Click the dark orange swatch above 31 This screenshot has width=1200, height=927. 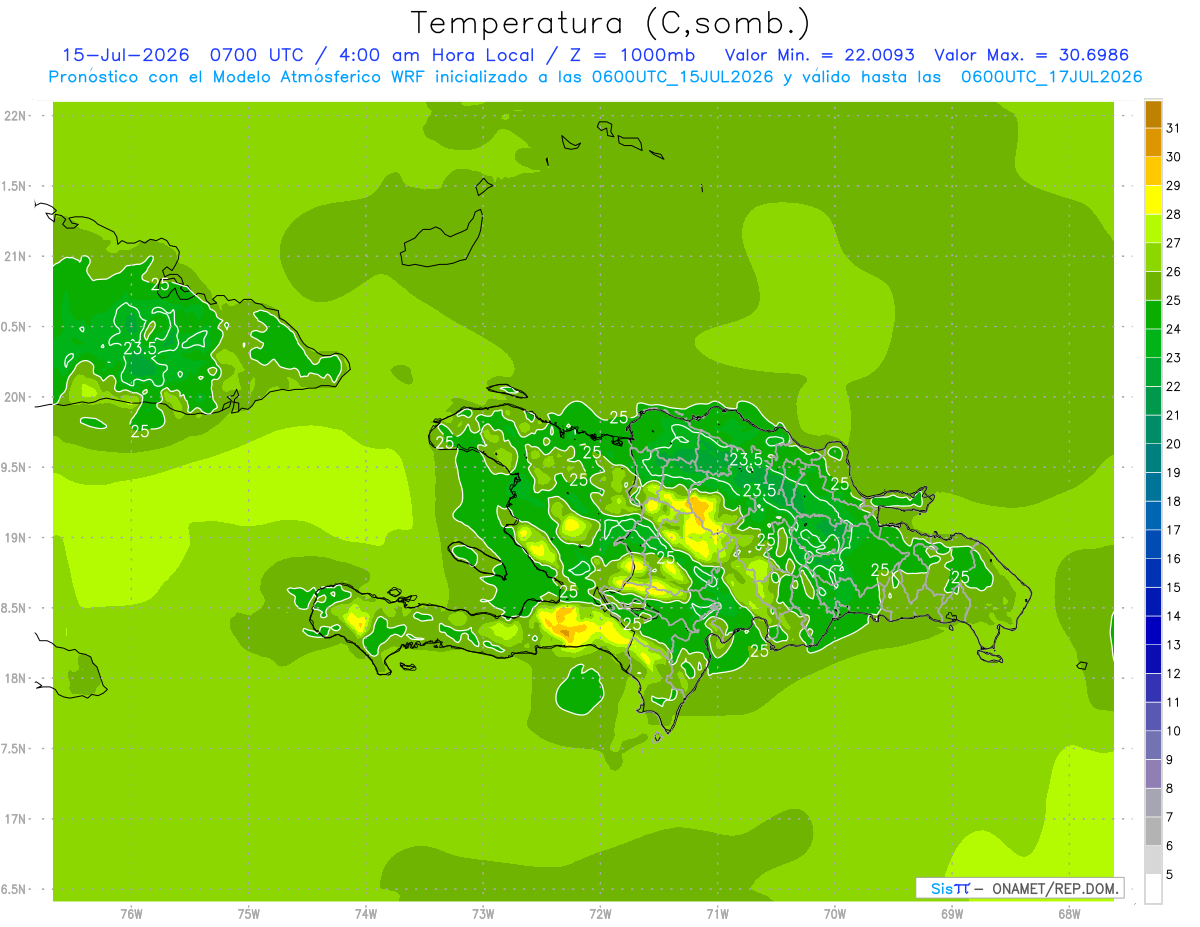point(1153,114)
